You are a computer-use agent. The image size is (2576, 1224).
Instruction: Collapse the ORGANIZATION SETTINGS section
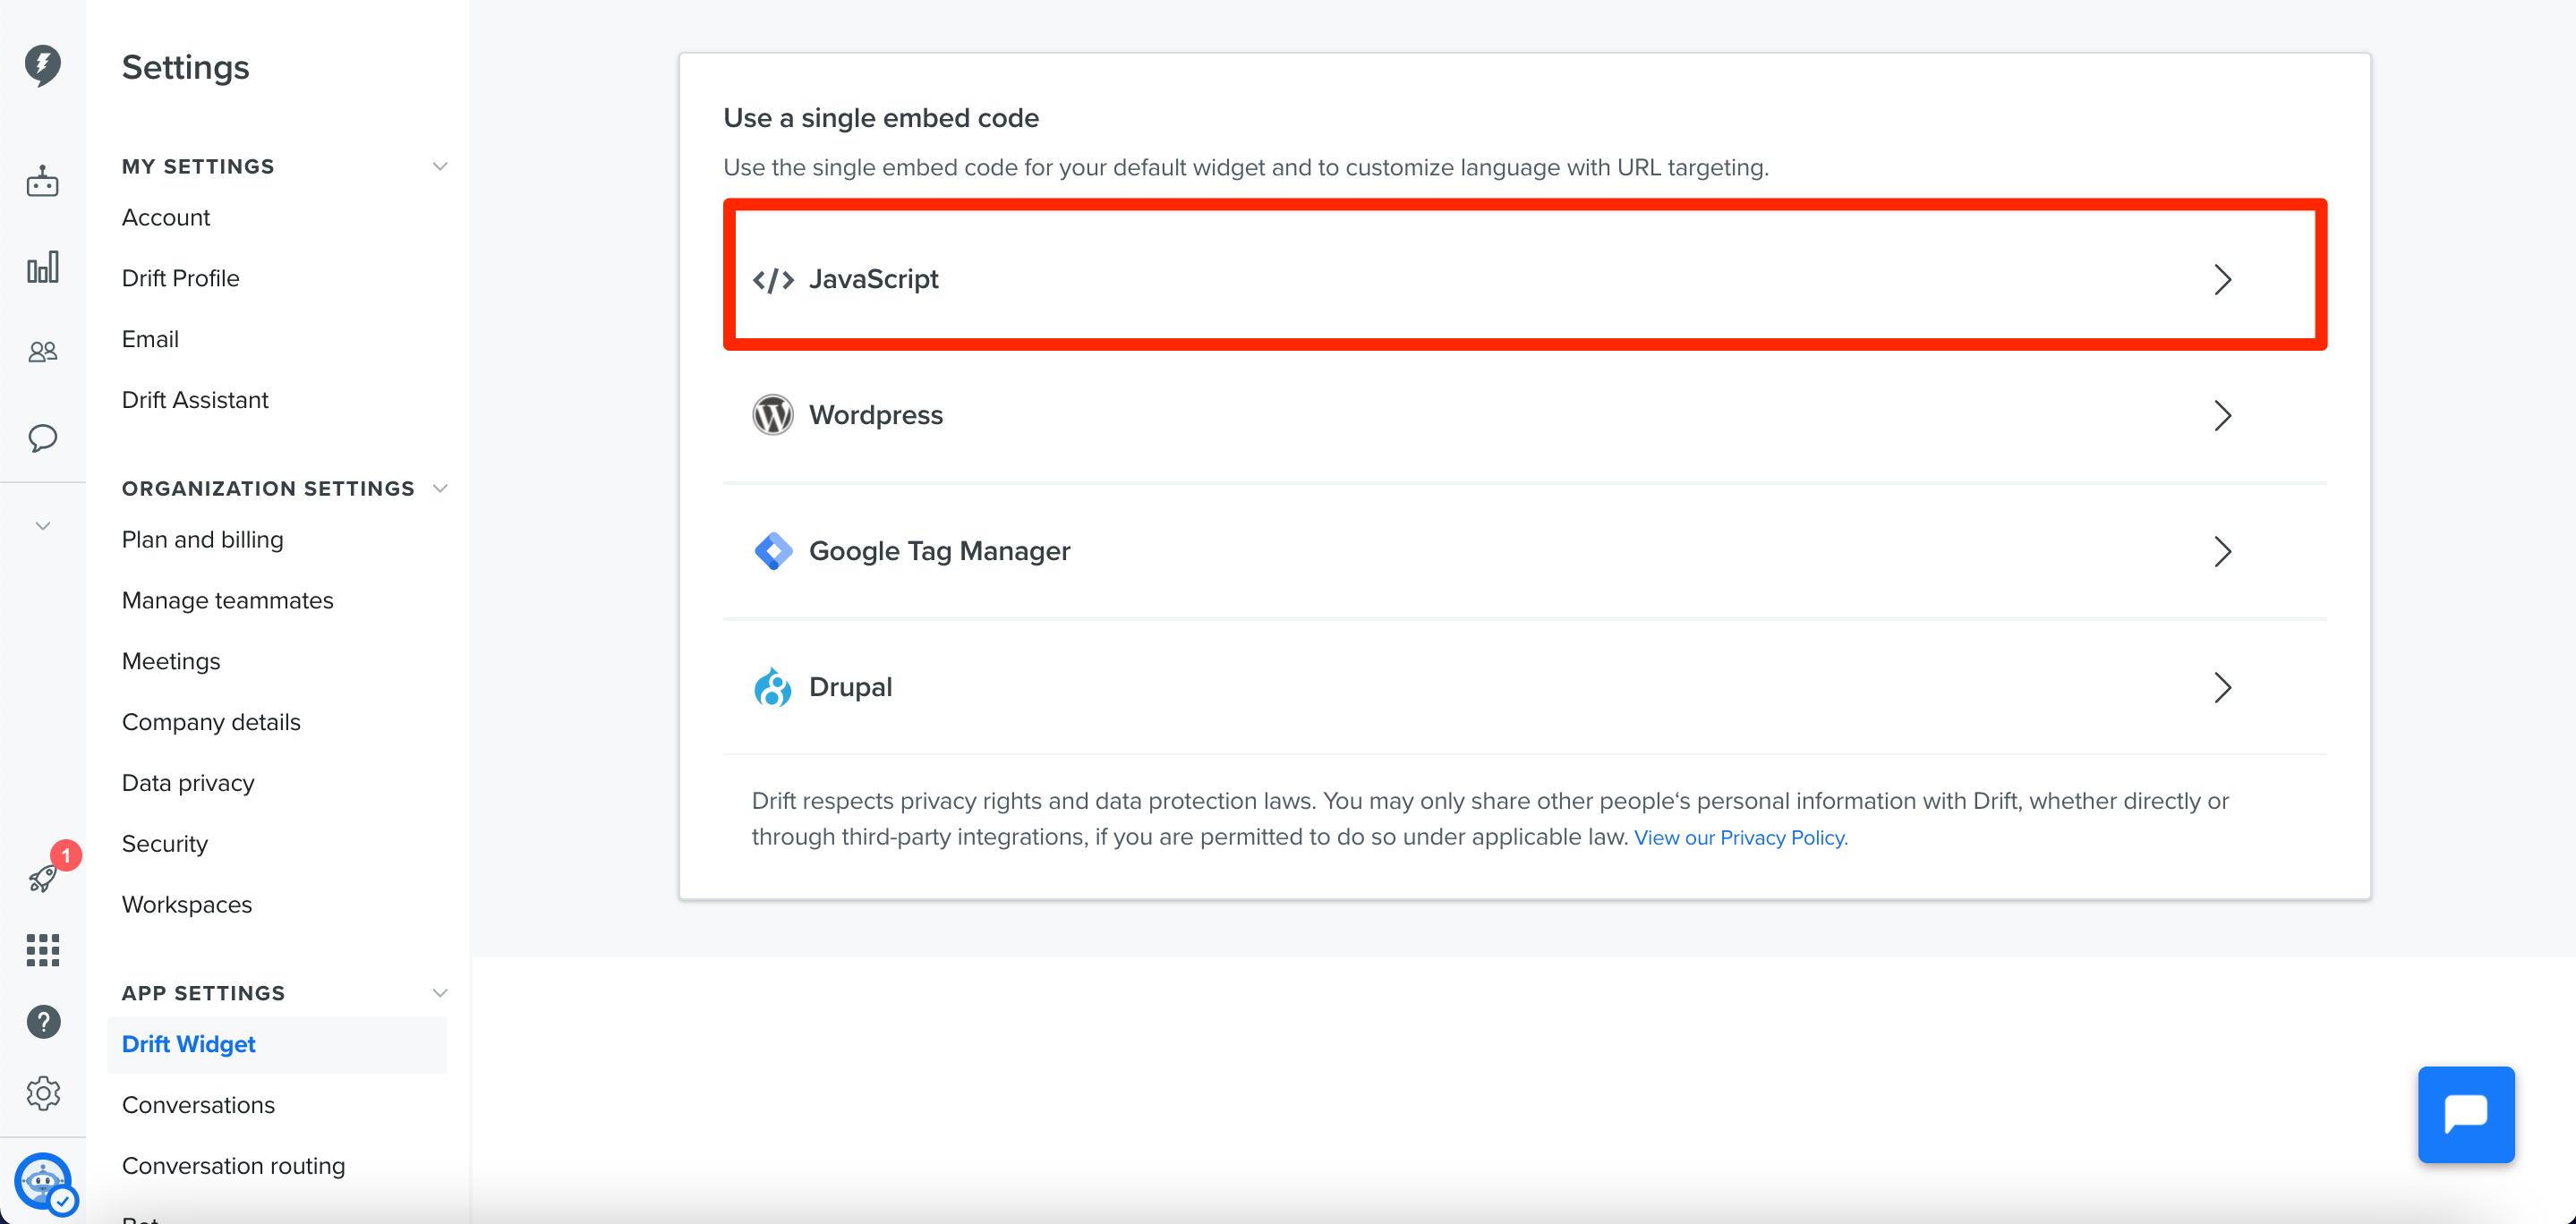(x=440, y=488)
